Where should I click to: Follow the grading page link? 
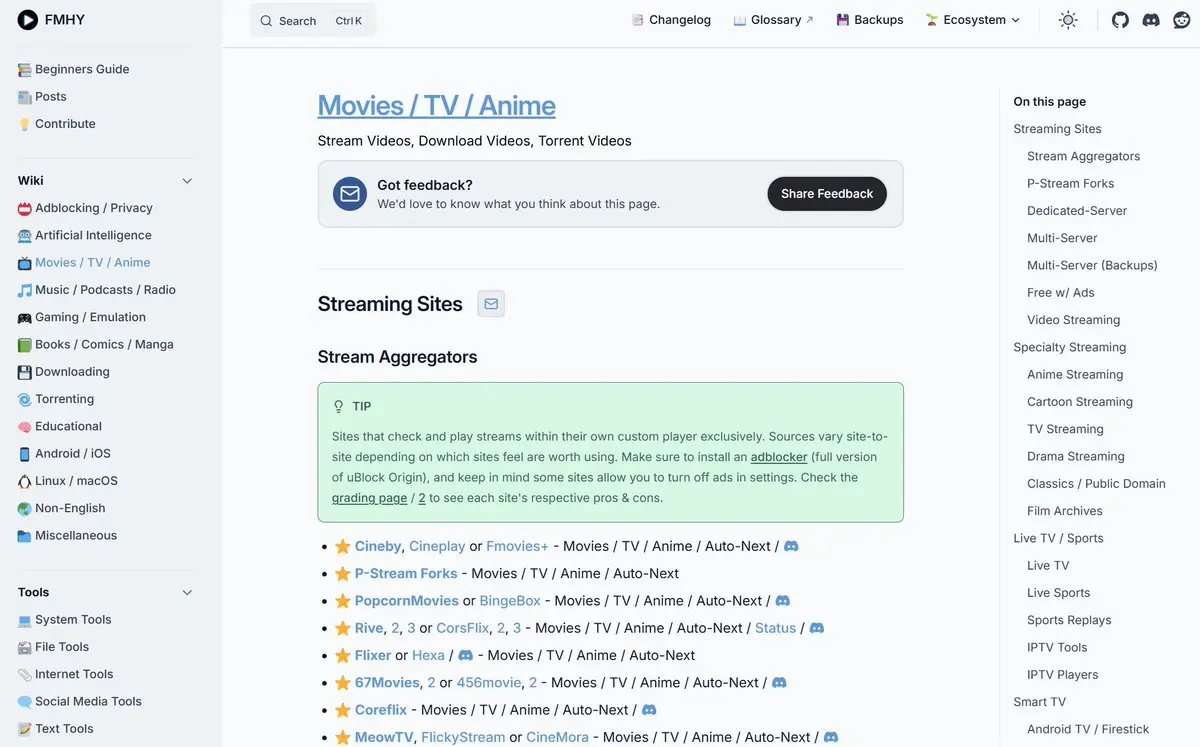click(369, 498)
